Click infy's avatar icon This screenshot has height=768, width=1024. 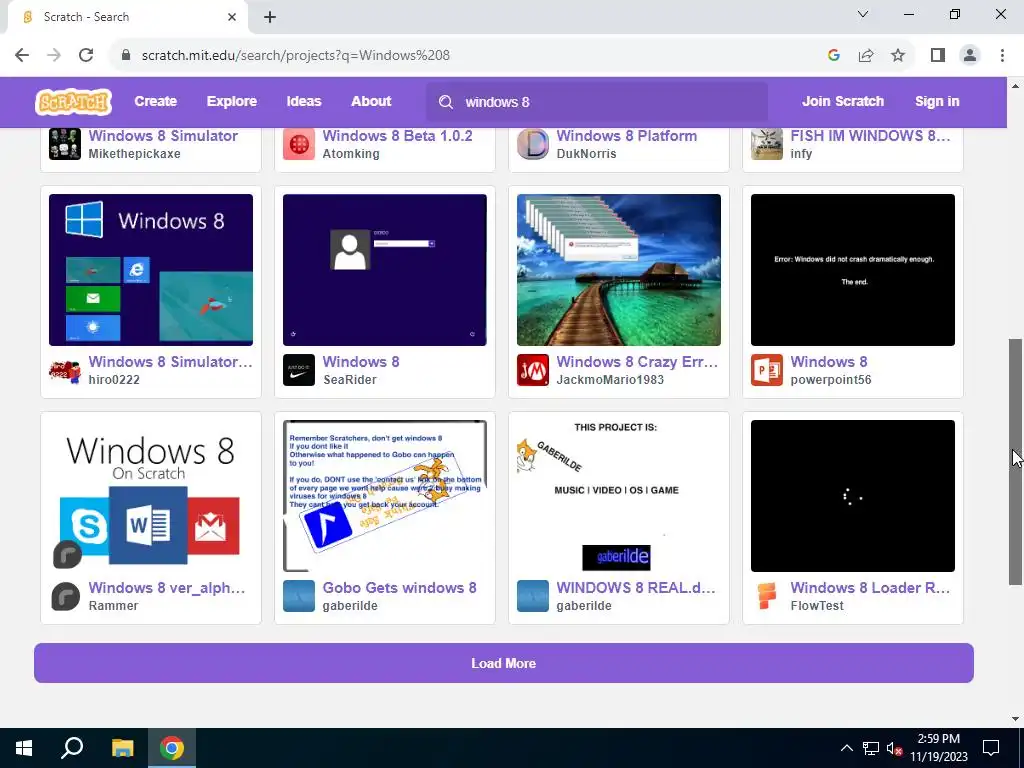tap(767, 144)
